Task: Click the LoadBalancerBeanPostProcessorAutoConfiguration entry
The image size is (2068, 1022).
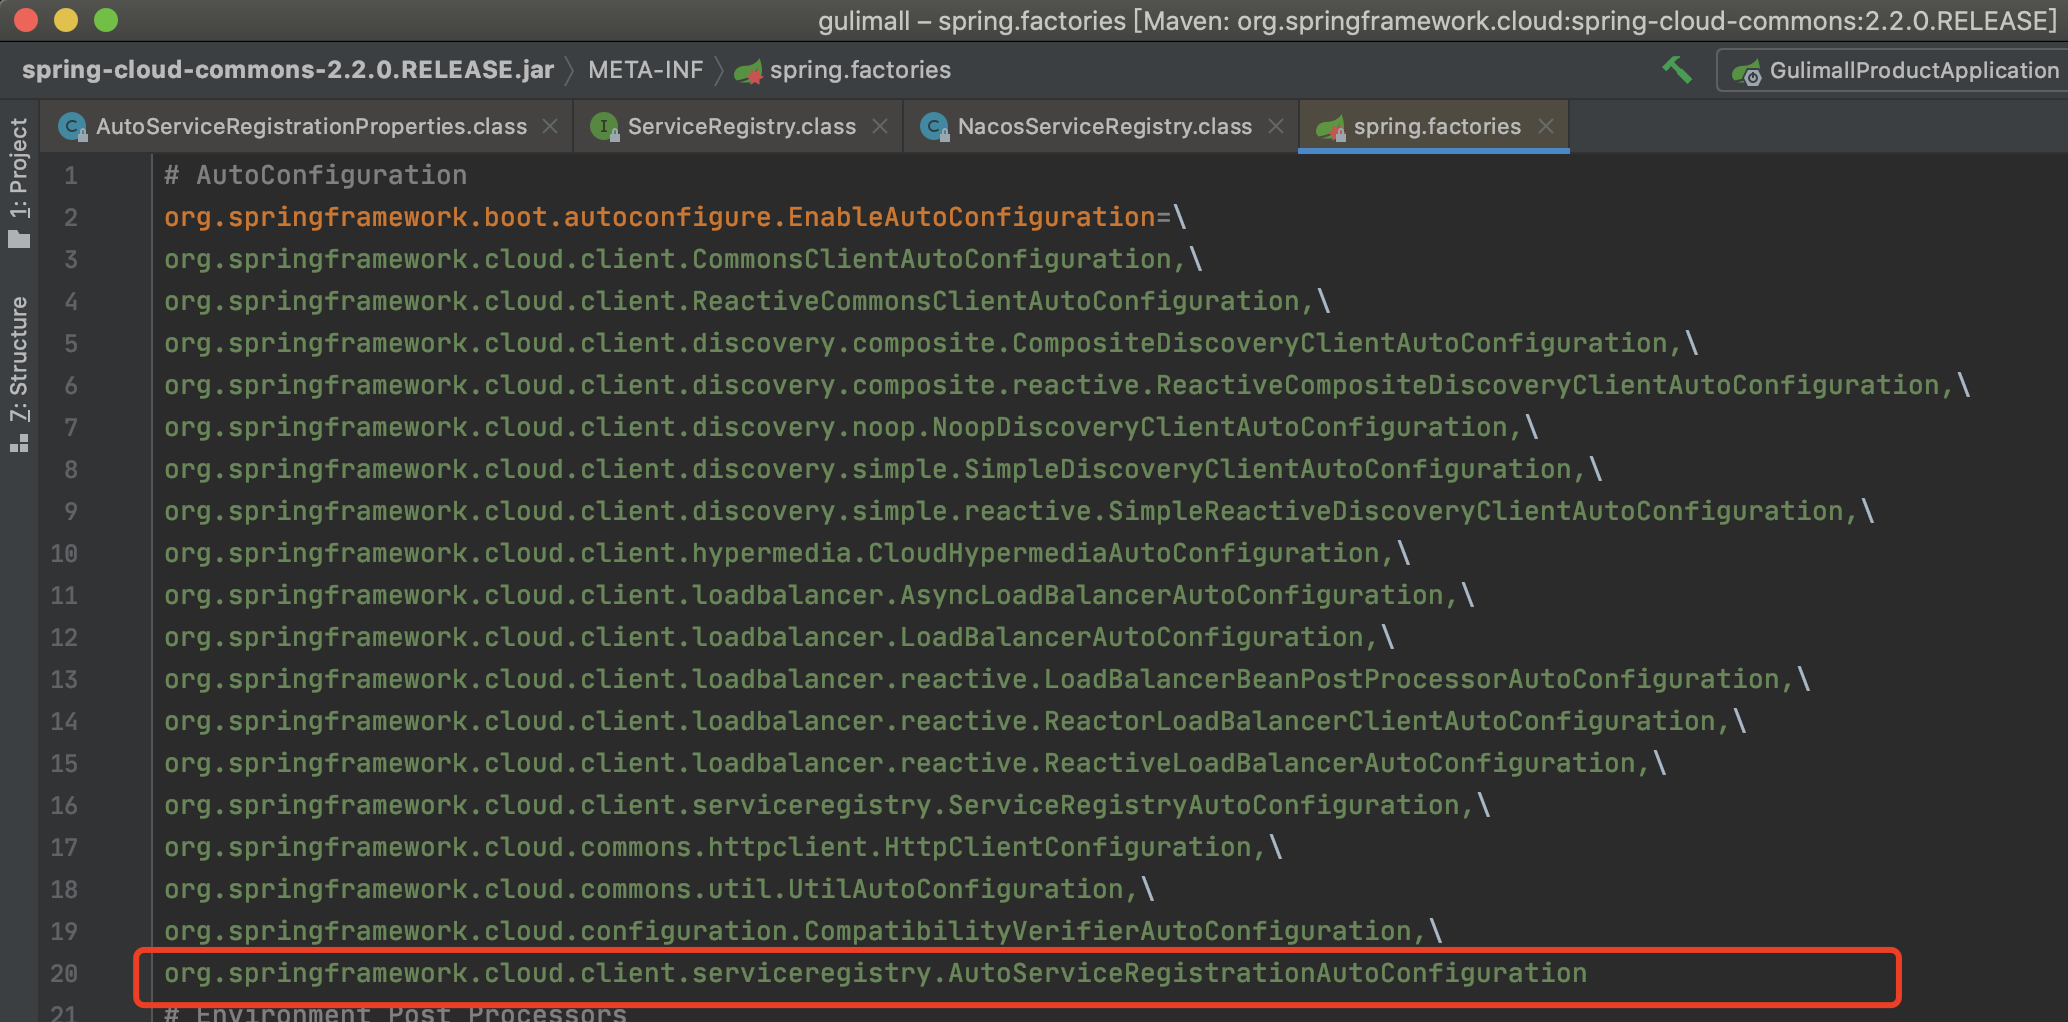Action: click(x=972, y=679)
